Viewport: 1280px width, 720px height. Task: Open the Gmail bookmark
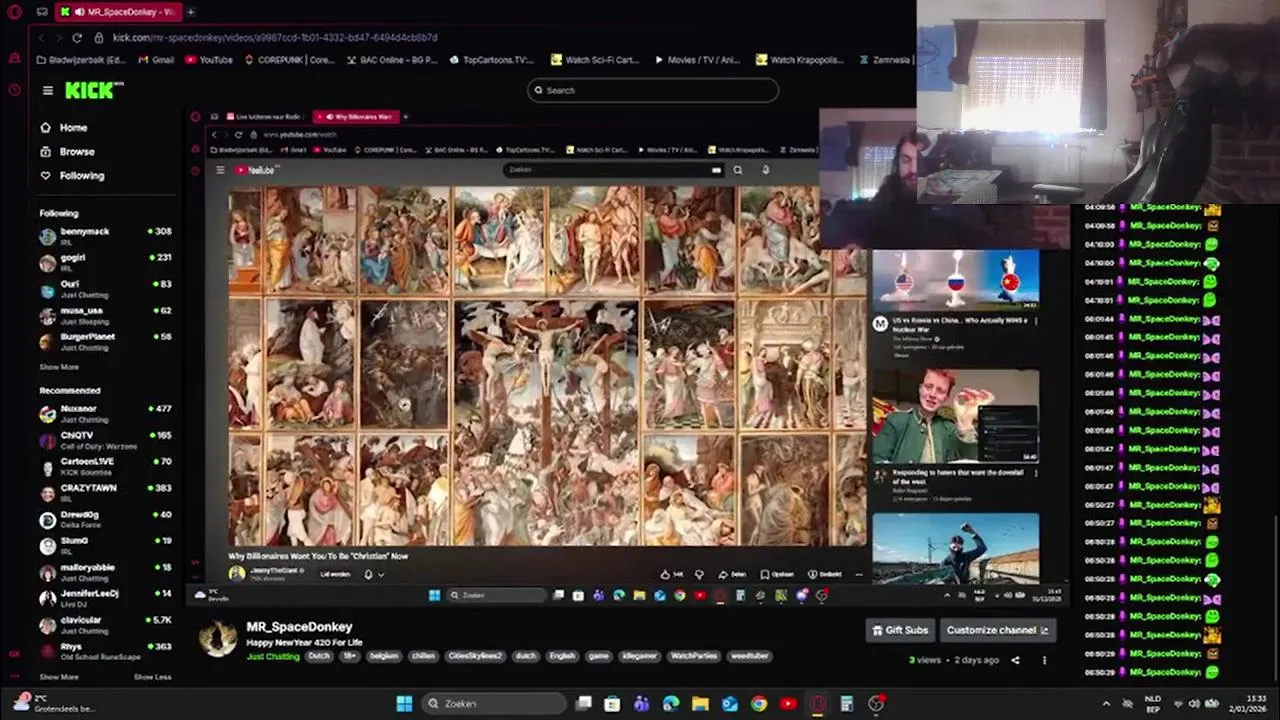156,60
